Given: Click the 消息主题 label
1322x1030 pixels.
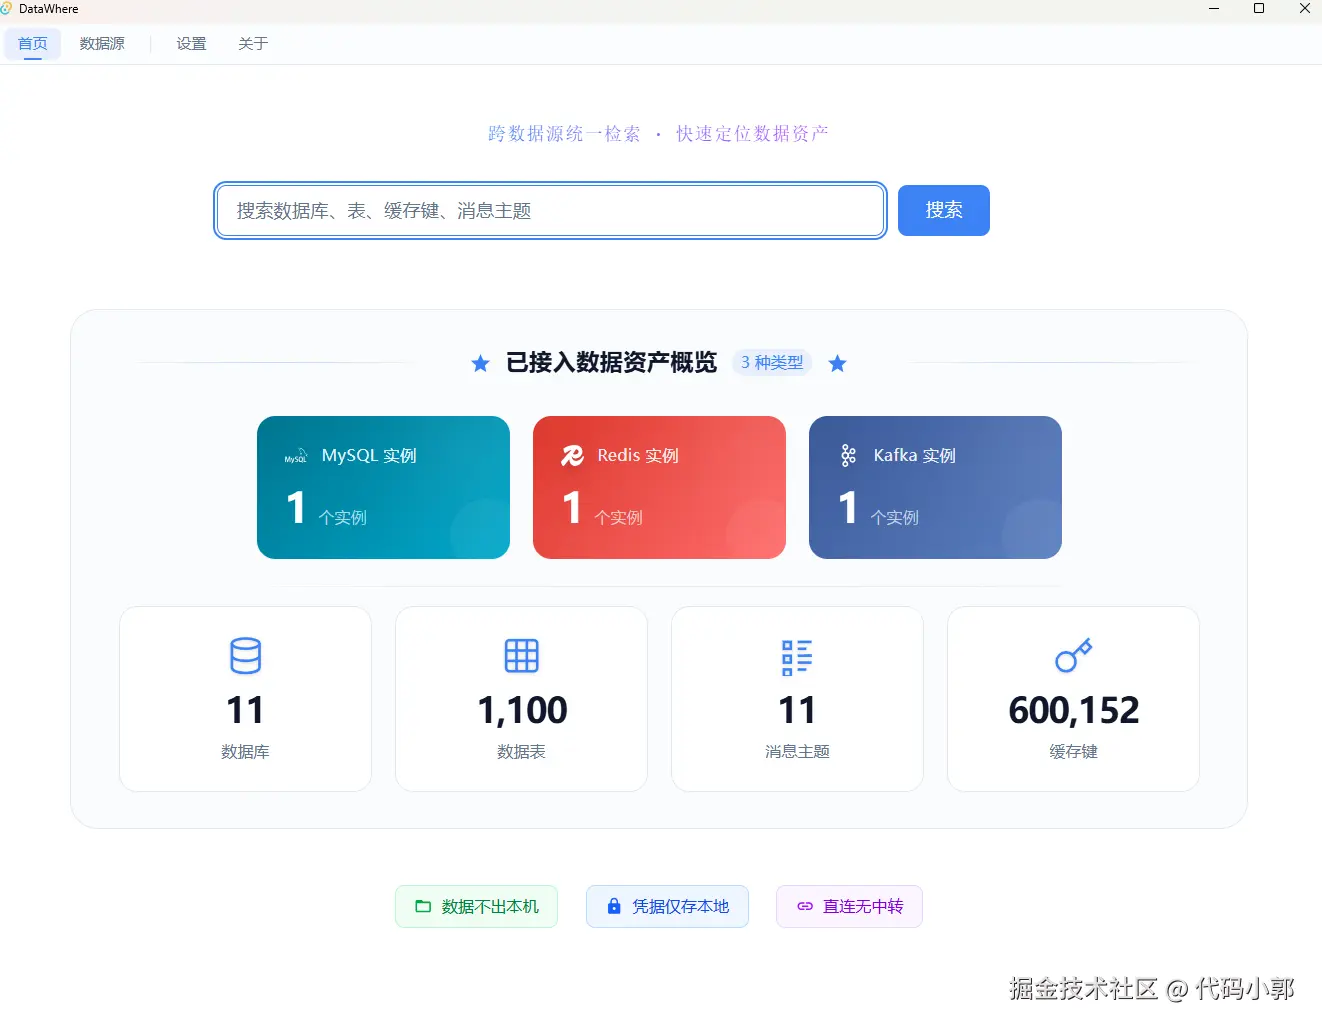Looking at the screenshot, I should click(x=797, y=751).
